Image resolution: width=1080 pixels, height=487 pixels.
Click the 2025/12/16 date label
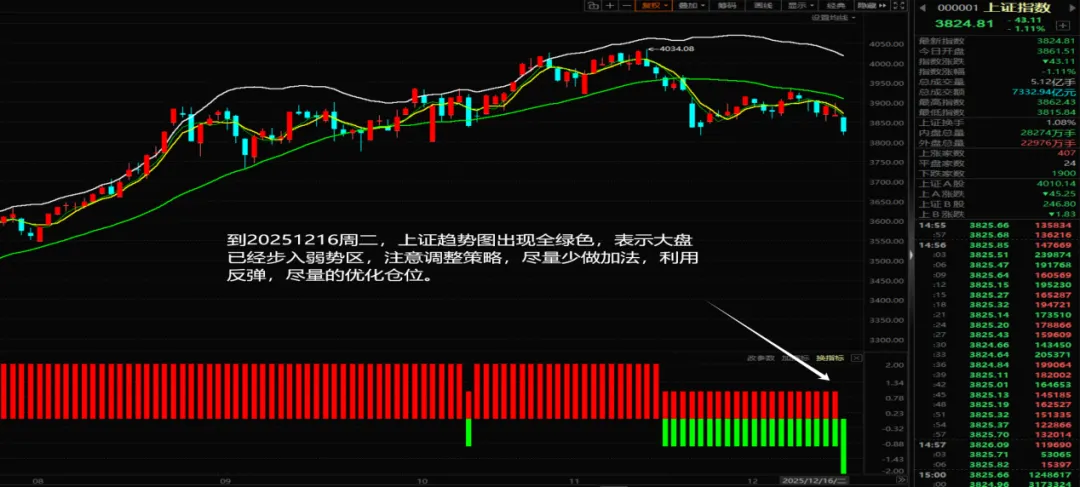[x=813, y=480]
